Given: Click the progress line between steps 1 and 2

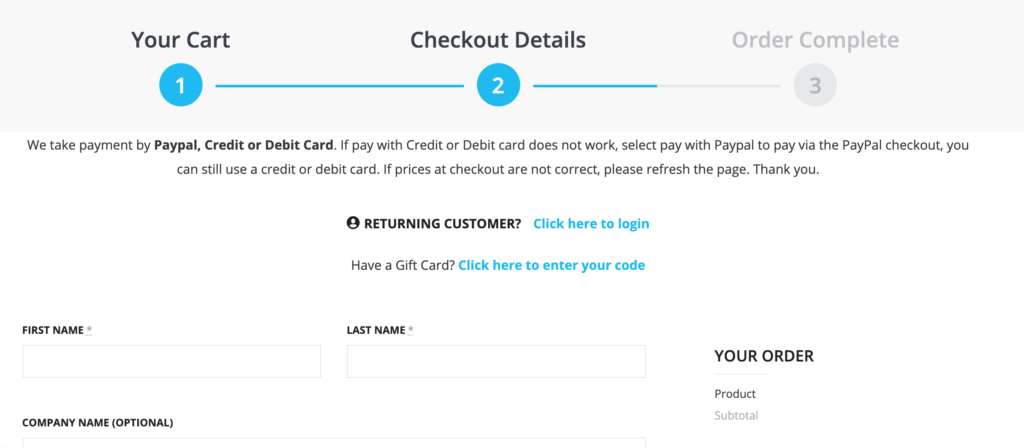Looking at the screenshot, I should (x=339, y=86).
